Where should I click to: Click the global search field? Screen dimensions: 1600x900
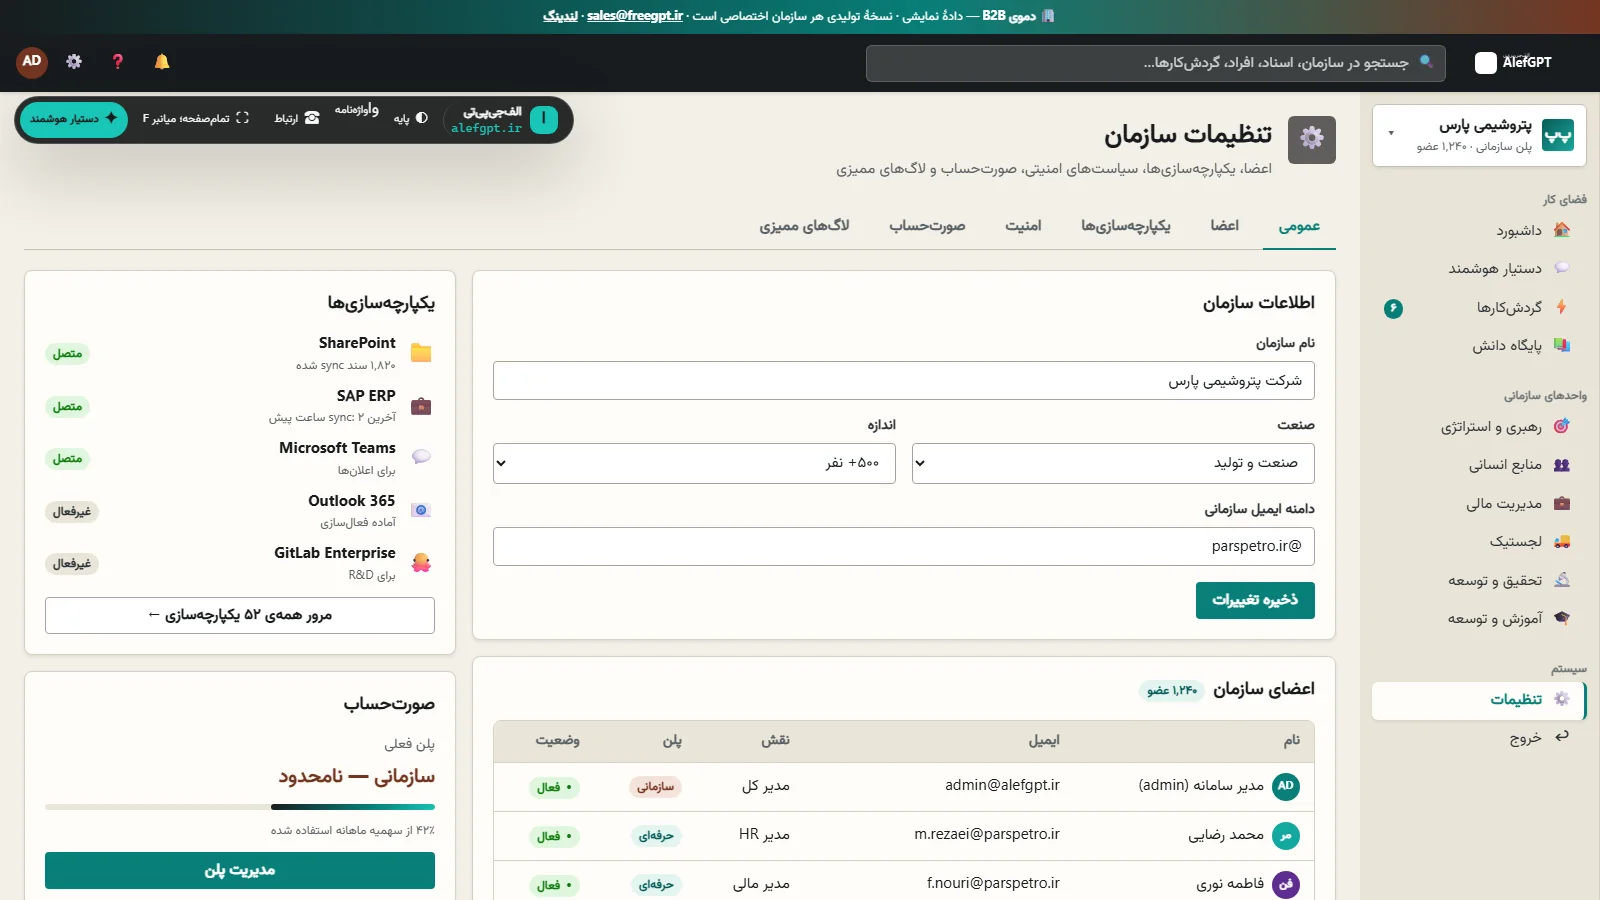tap(1156, 63)
